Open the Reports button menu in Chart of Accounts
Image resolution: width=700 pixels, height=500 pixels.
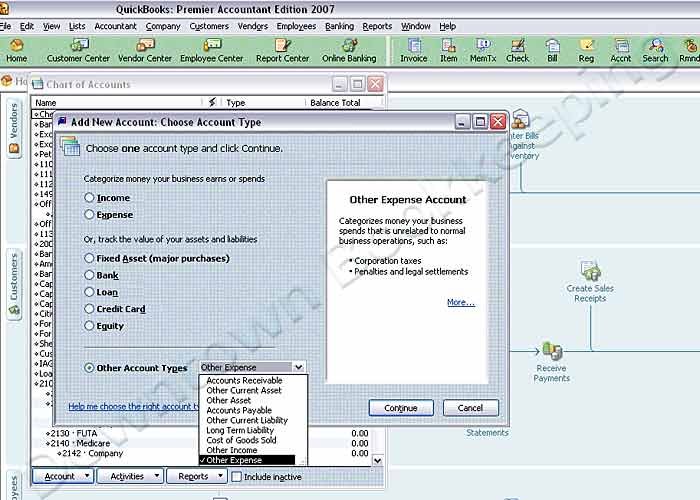coord(197,476)
